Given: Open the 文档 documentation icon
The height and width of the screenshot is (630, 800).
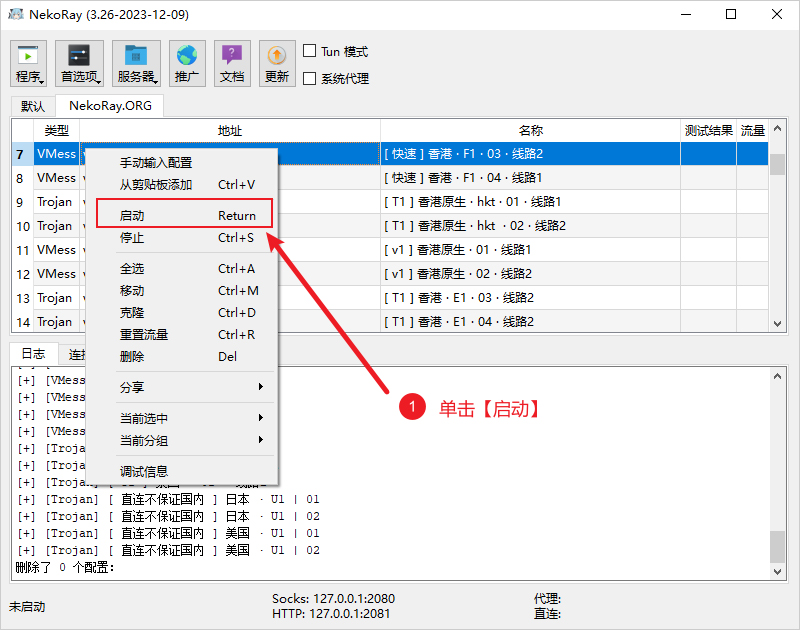Looking at the screenshot, I should coord(232,62).
